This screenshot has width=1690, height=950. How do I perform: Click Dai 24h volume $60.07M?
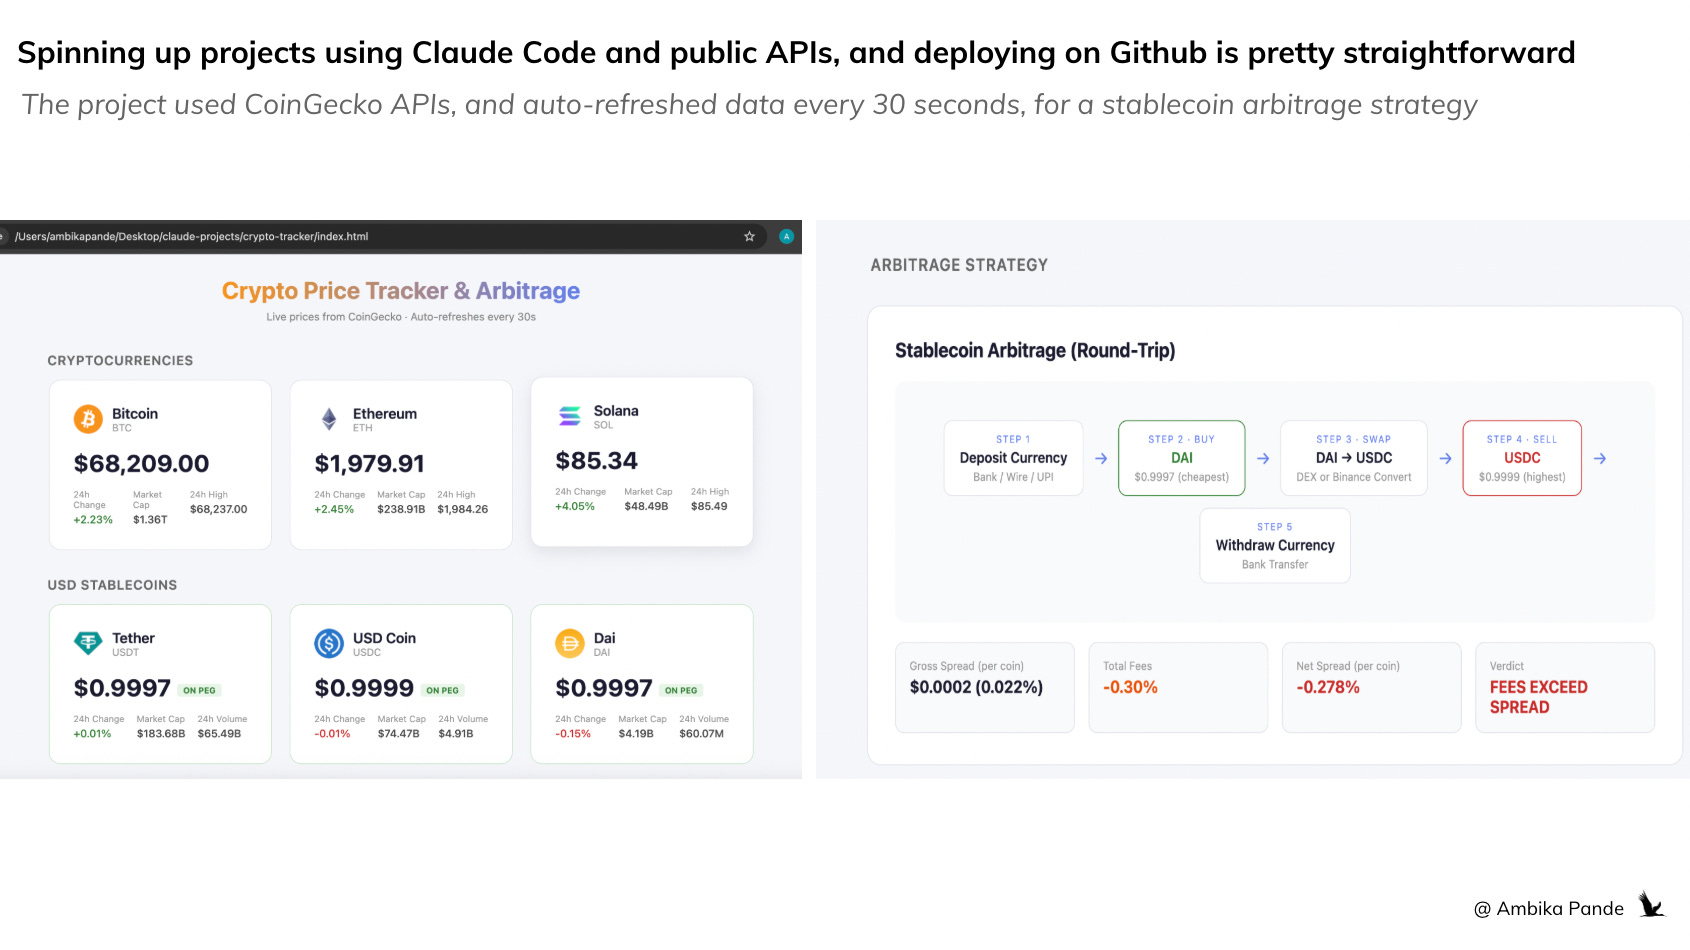[701, 734]
